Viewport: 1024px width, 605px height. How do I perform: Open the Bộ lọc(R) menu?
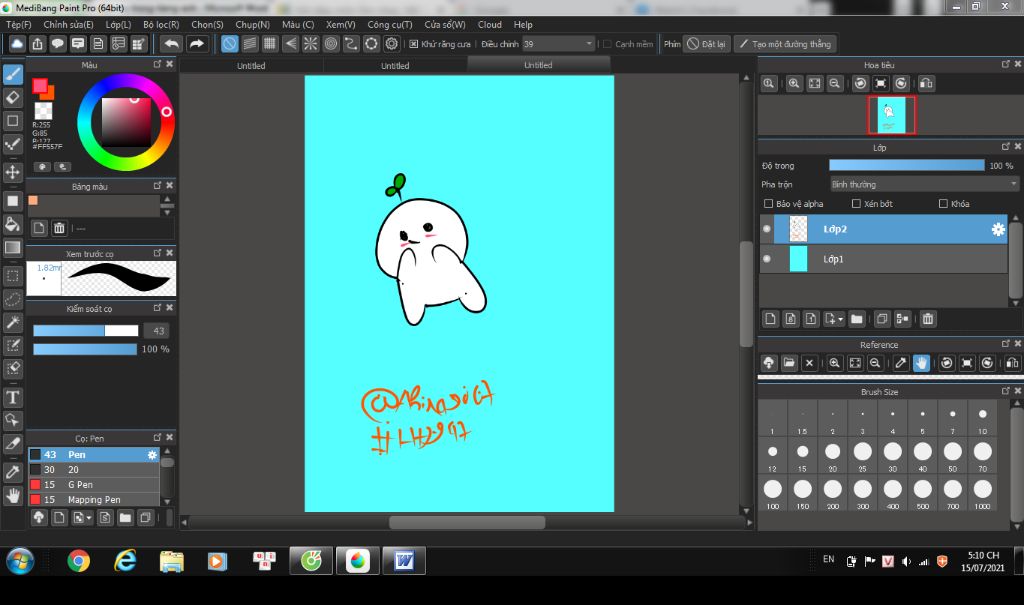coord(161,24)
